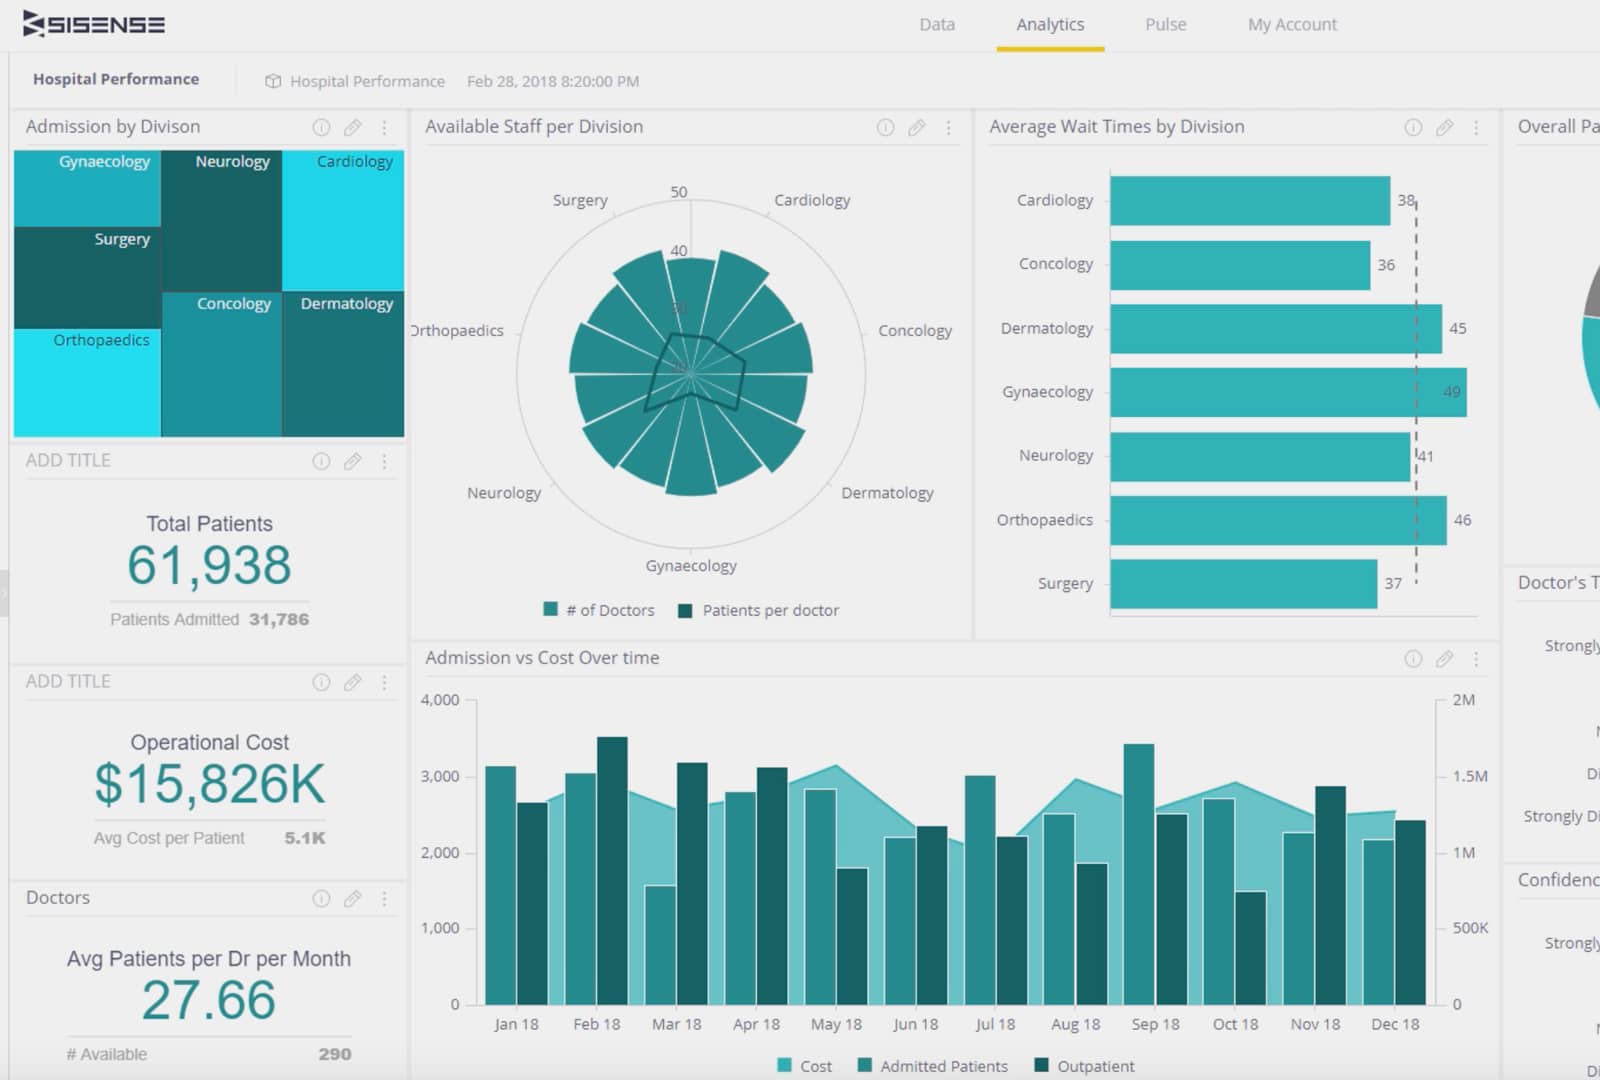Click the edit pencil on the Total Patients widget

(352, 462)
